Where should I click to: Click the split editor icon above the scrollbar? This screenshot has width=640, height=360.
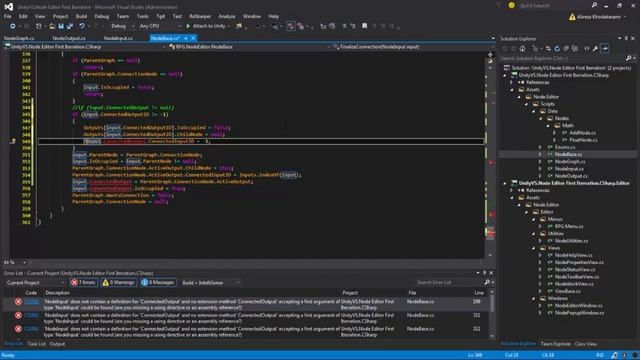pyautogui.click(x=490, y=54)
